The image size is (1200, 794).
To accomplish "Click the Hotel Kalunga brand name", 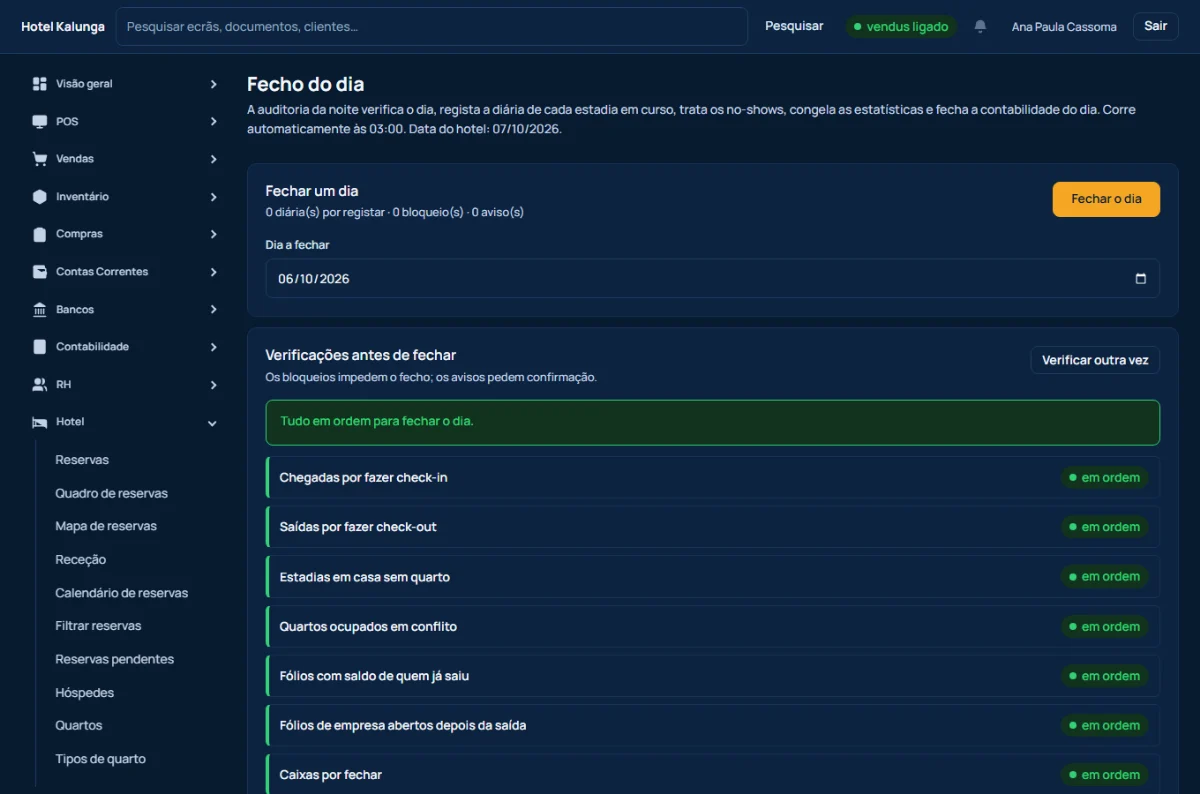I will (x=63, y=27).
